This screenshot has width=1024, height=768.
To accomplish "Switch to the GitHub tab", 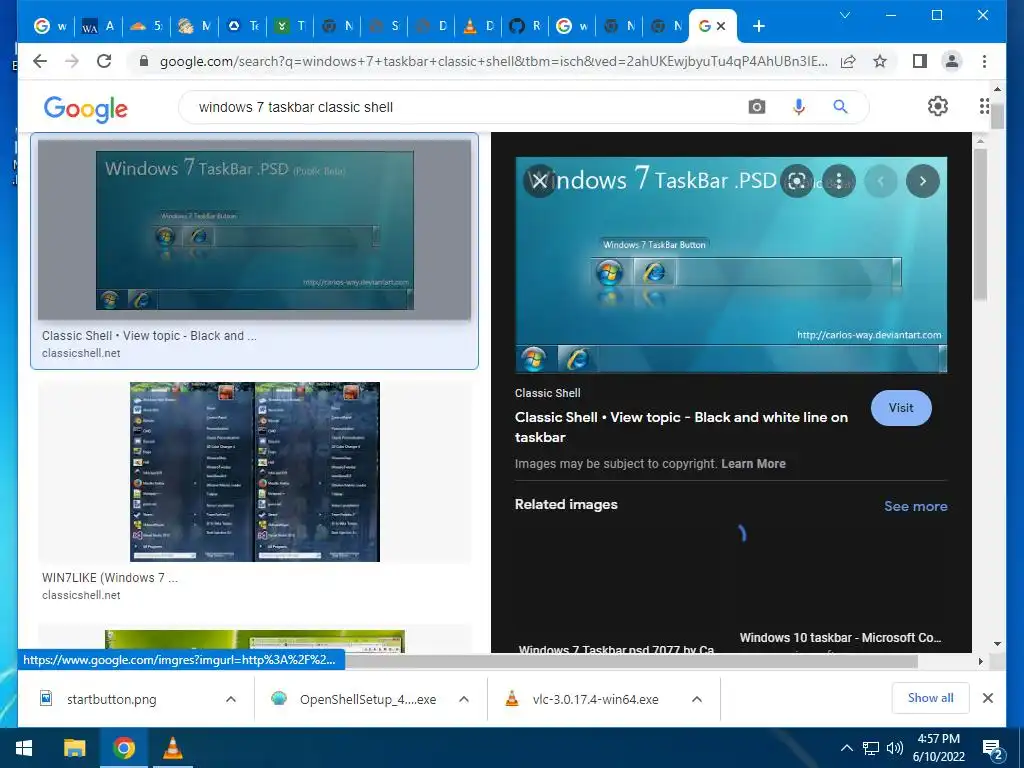I will coord(525,26).
